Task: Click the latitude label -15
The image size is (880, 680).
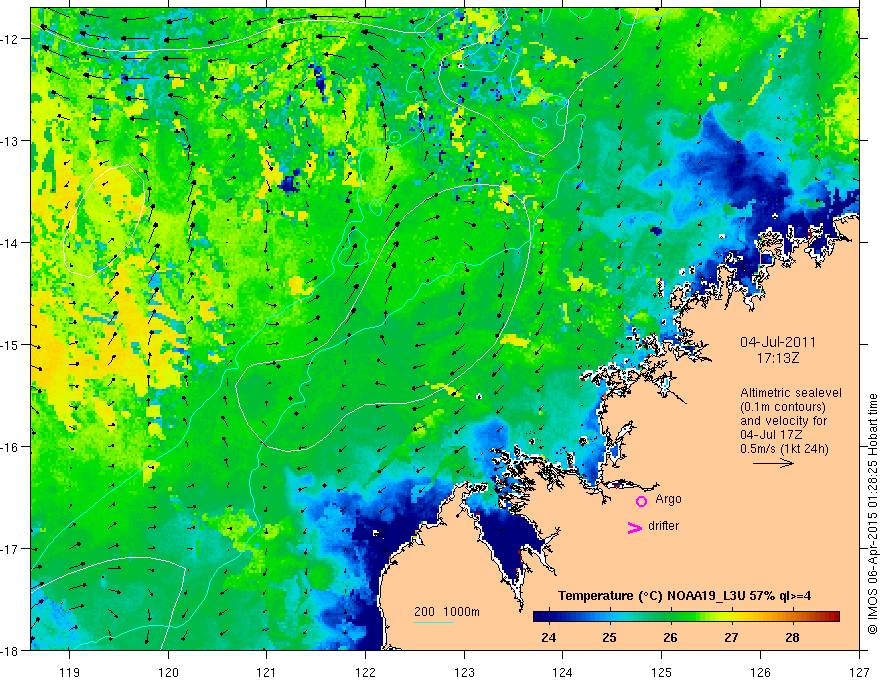Action: pos(10,344)
